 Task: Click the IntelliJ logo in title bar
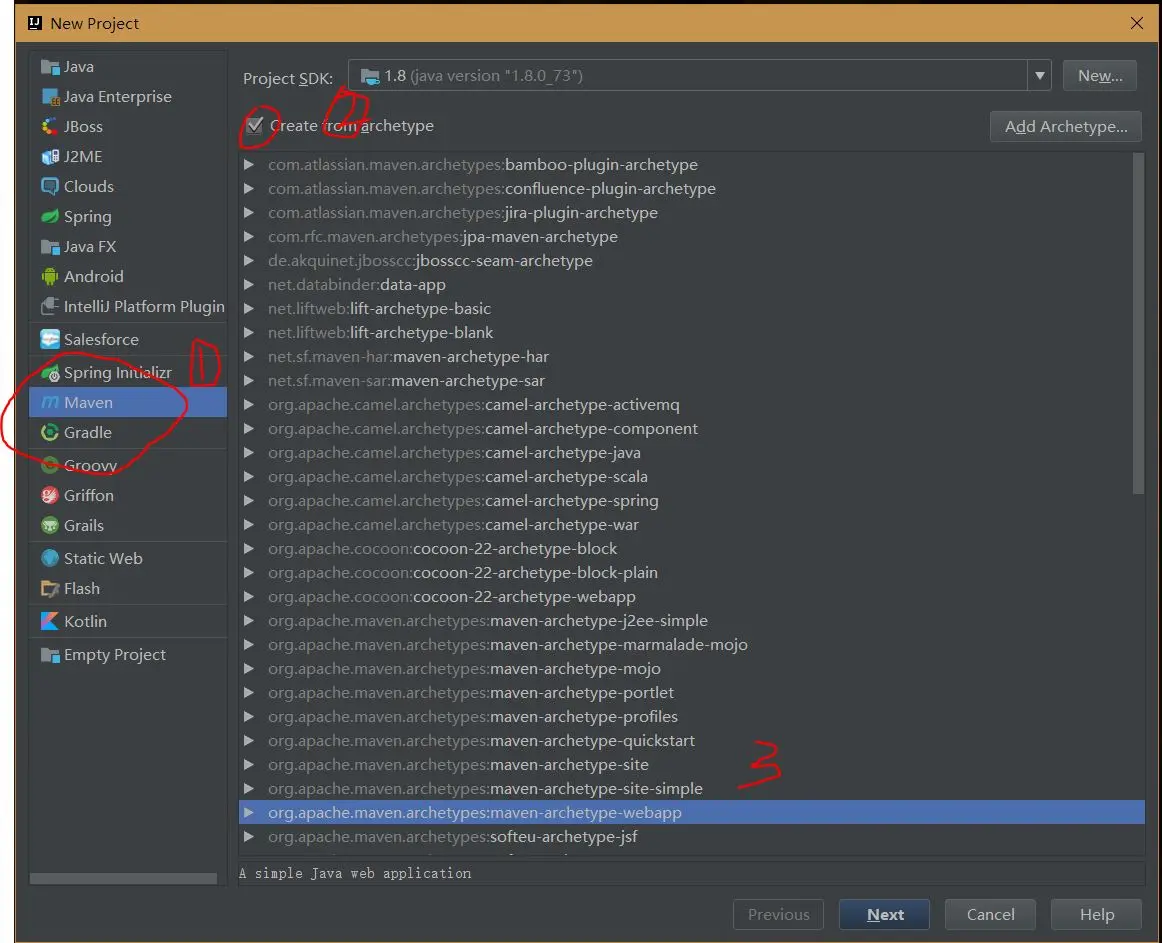click(x=34, y=23)
